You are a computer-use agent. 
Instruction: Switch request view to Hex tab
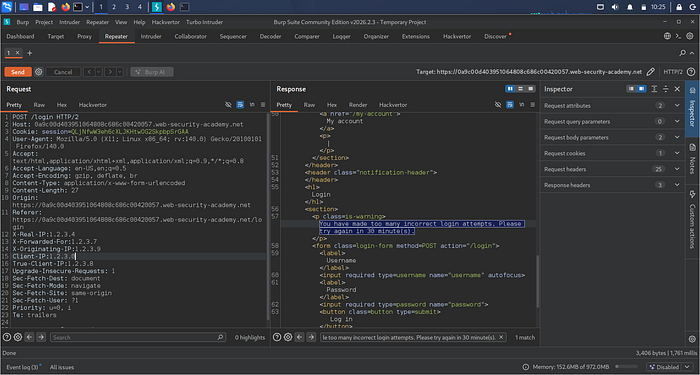pyautogui.click(x=62, y=105)
